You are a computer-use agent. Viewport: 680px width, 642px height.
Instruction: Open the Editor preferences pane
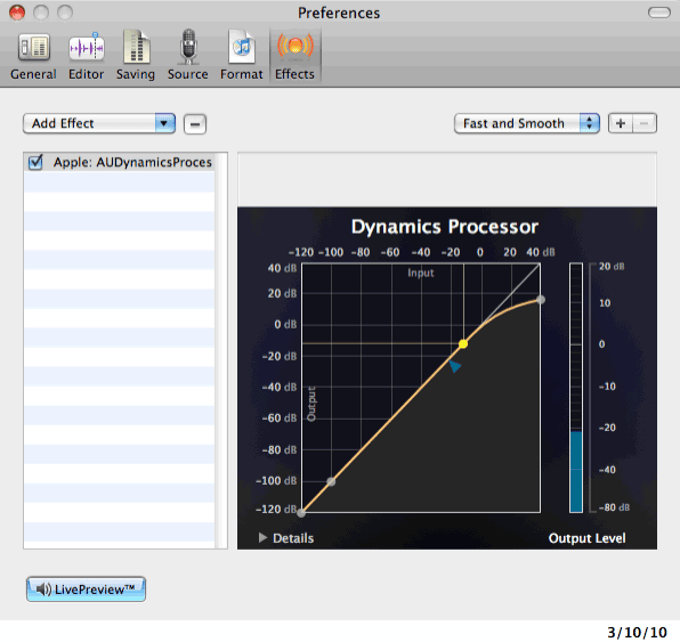pos(86,56)
